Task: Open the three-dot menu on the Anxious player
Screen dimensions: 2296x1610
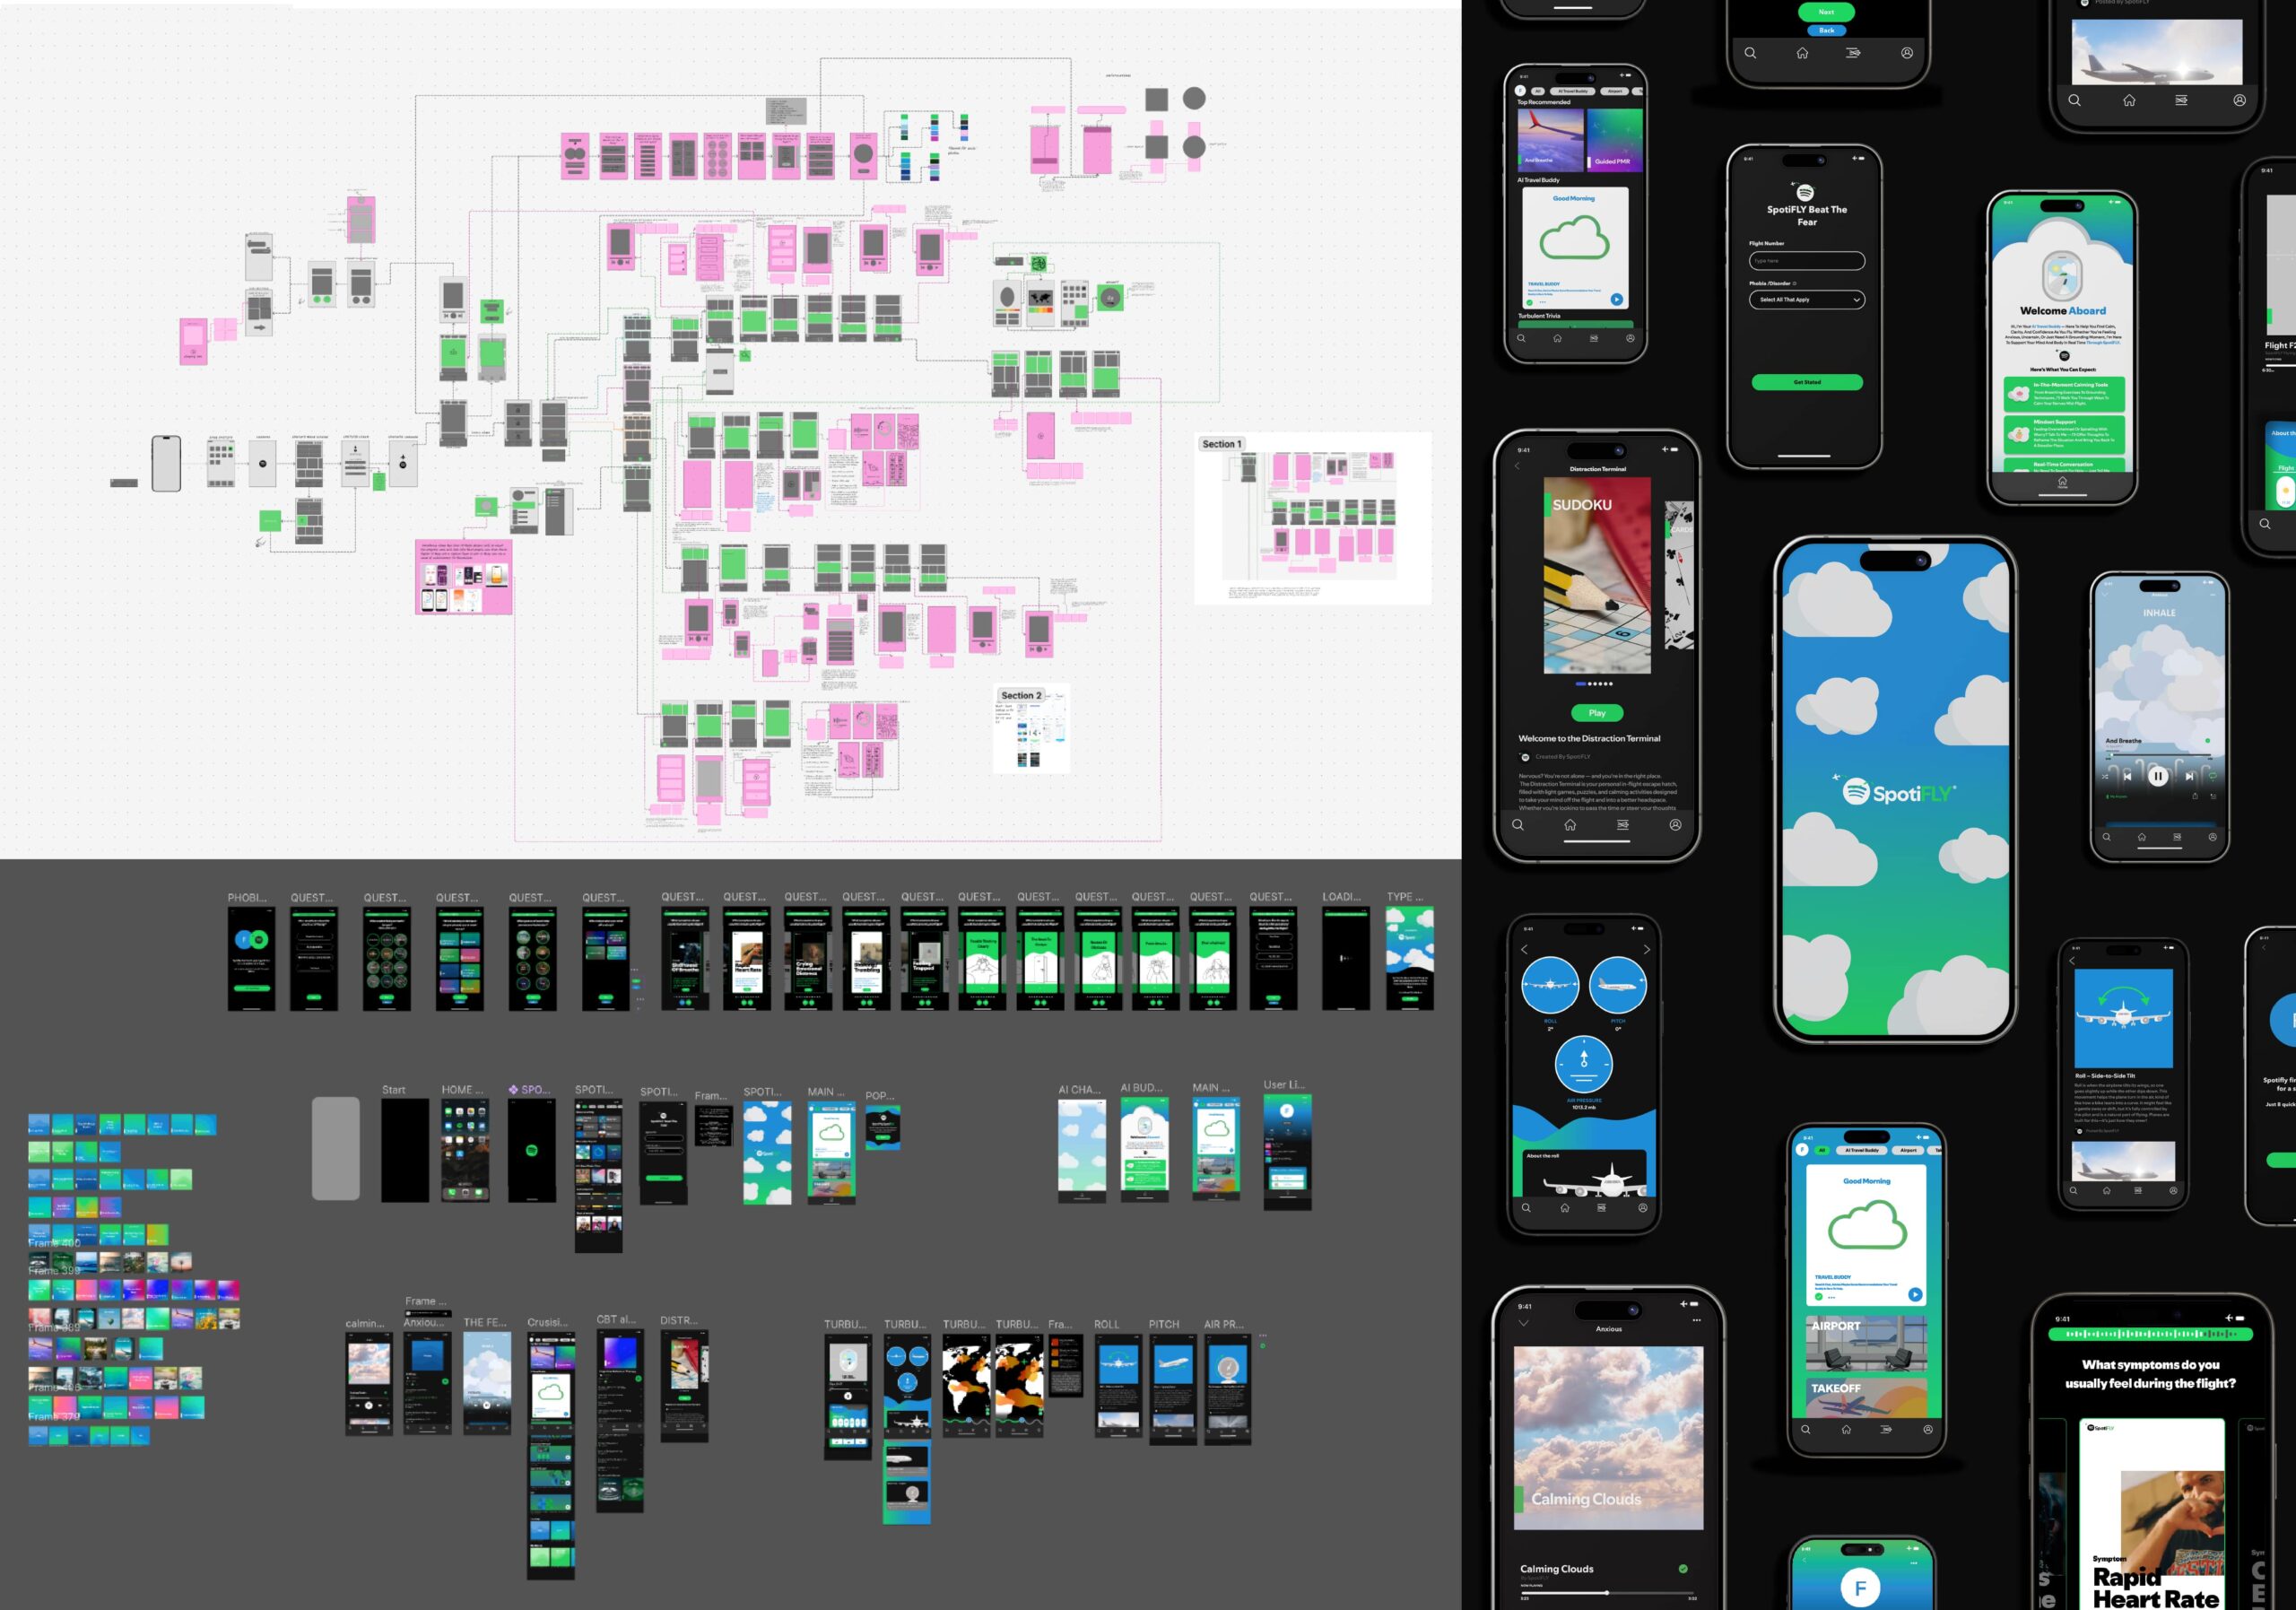Action: (x=1696, y=1320)
